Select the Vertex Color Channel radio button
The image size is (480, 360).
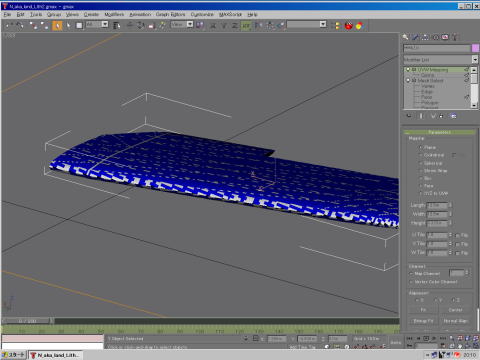412,282
